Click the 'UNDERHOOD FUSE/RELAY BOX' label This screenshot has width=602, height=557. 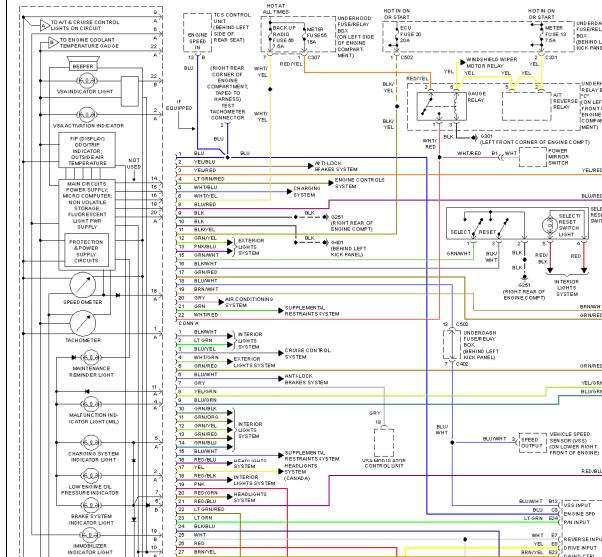pos(356,37)
